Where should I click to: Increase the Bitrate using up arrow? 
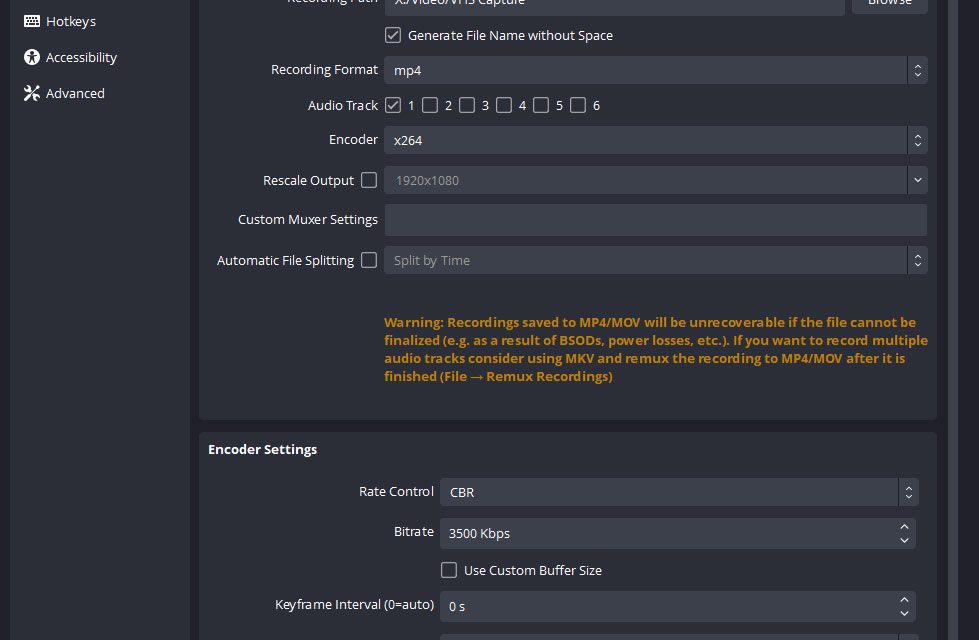pyautogui.click(x=904, y=527)
